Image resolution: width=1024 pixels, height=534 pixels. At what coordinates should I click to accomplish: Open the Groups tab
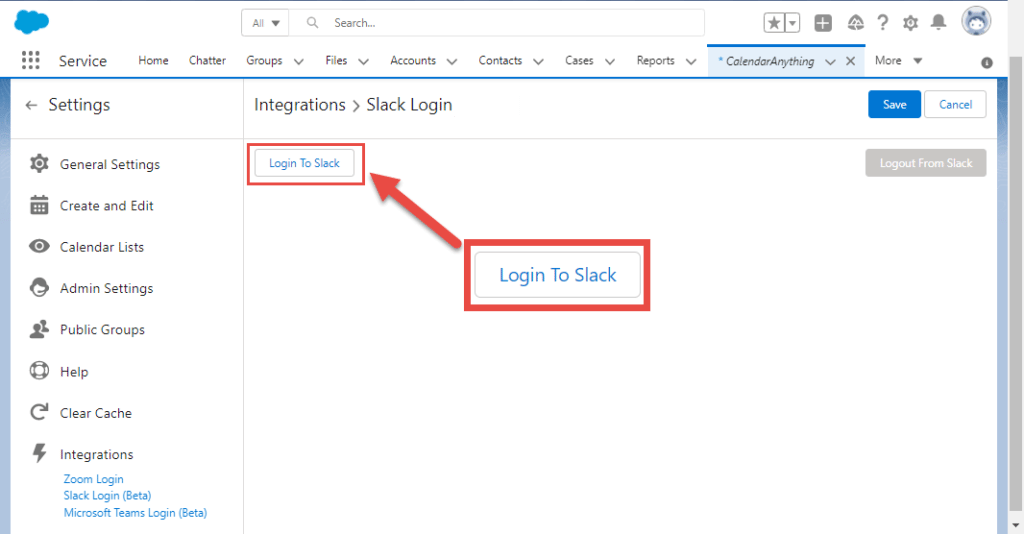point(264,61)
